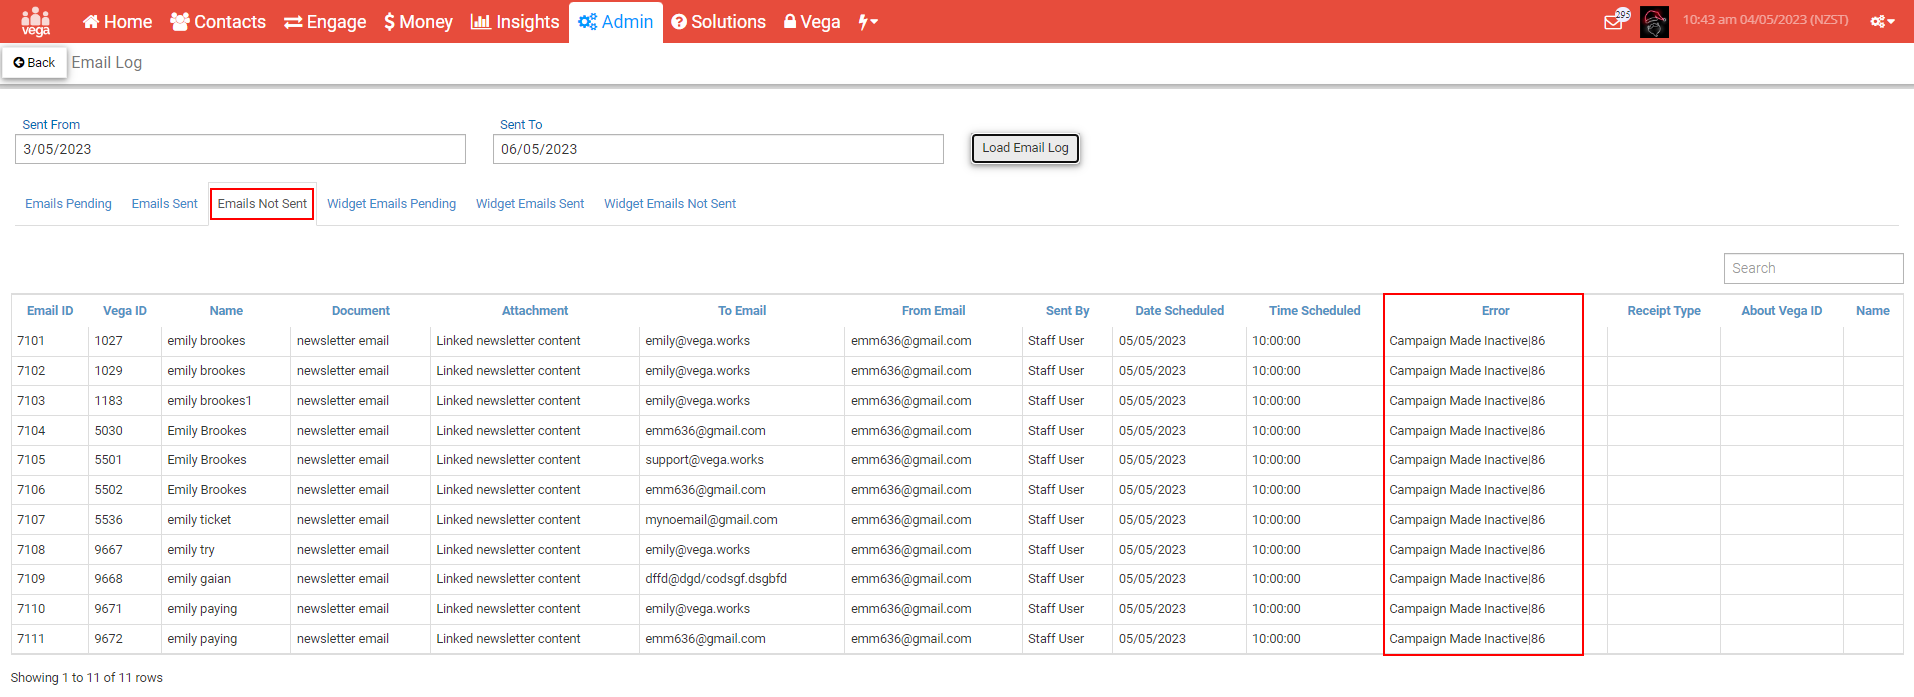Screen dimensions: 1914x697
Task: Switch to the Emails Pending tab
Action: [68, 204]
